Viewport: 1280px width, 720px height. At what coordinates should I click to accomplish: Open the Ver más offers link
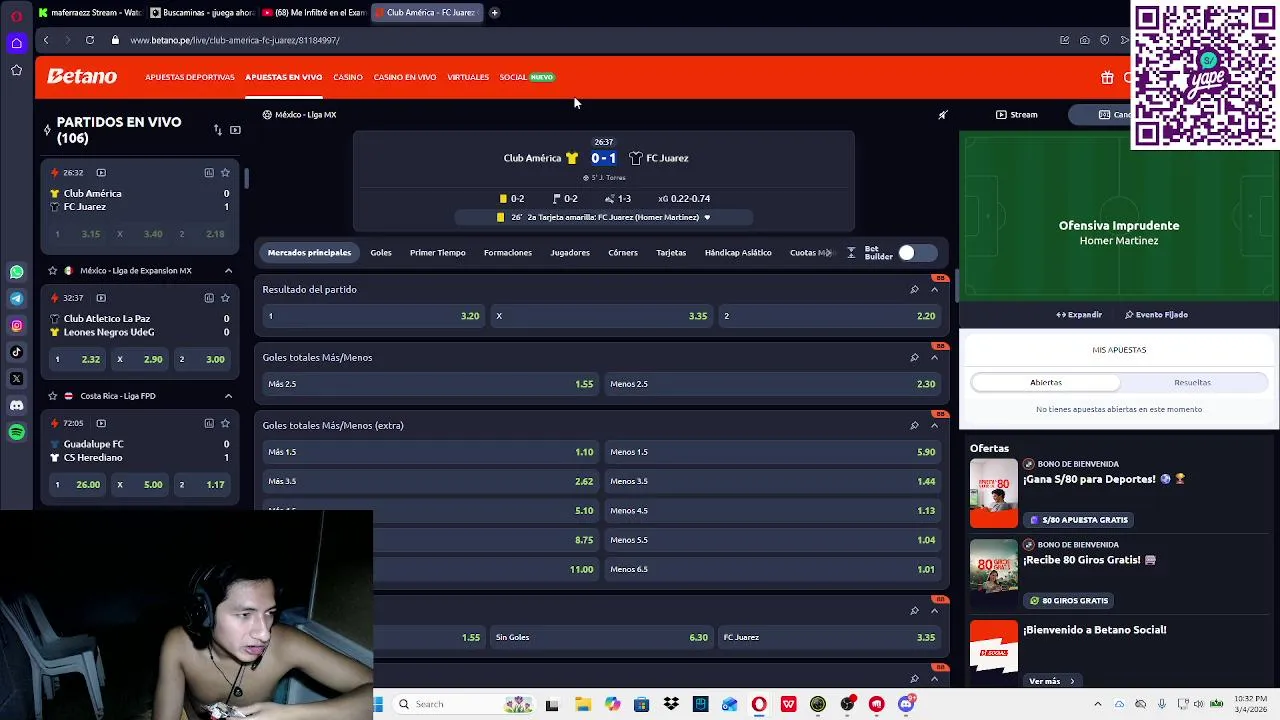point(1051,681)
